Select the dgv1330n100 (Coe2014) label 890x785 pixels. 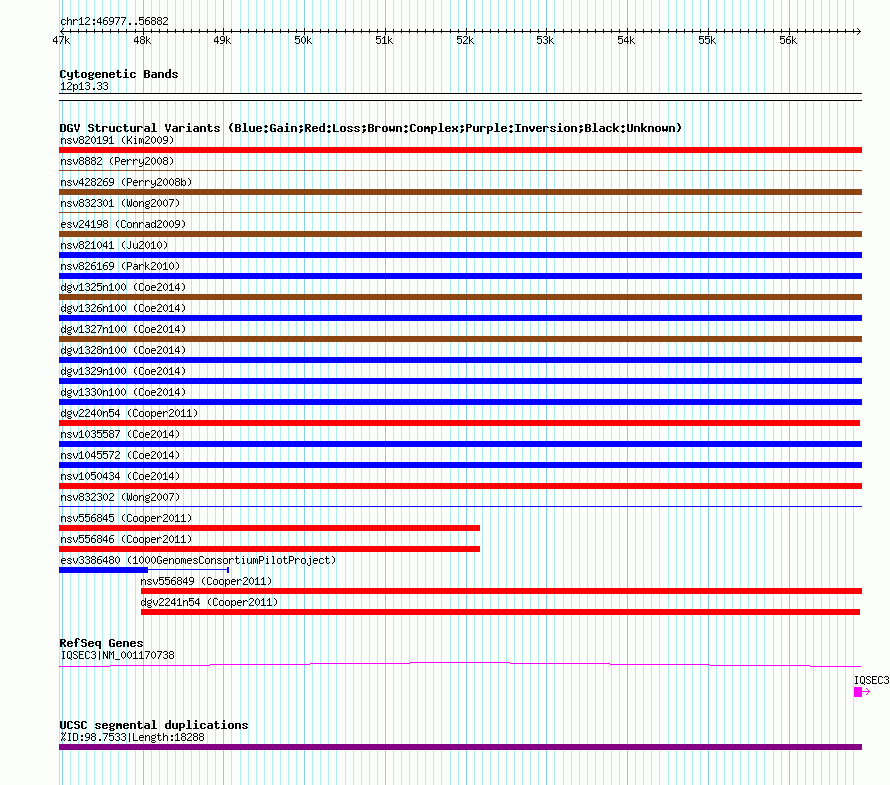[123, 392]
